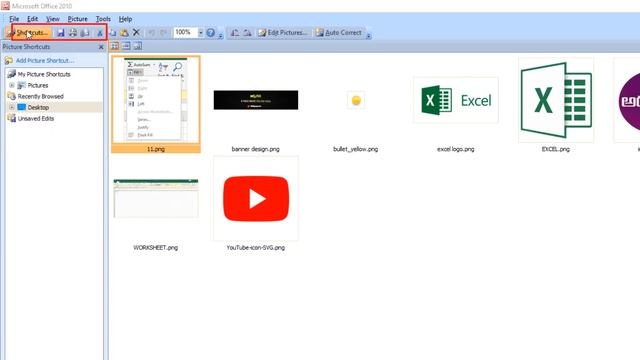The height and width of the screenshot is (360, 640).
Task: Open the Help menu
Action: pyautogui.click(x=125, y=19)
